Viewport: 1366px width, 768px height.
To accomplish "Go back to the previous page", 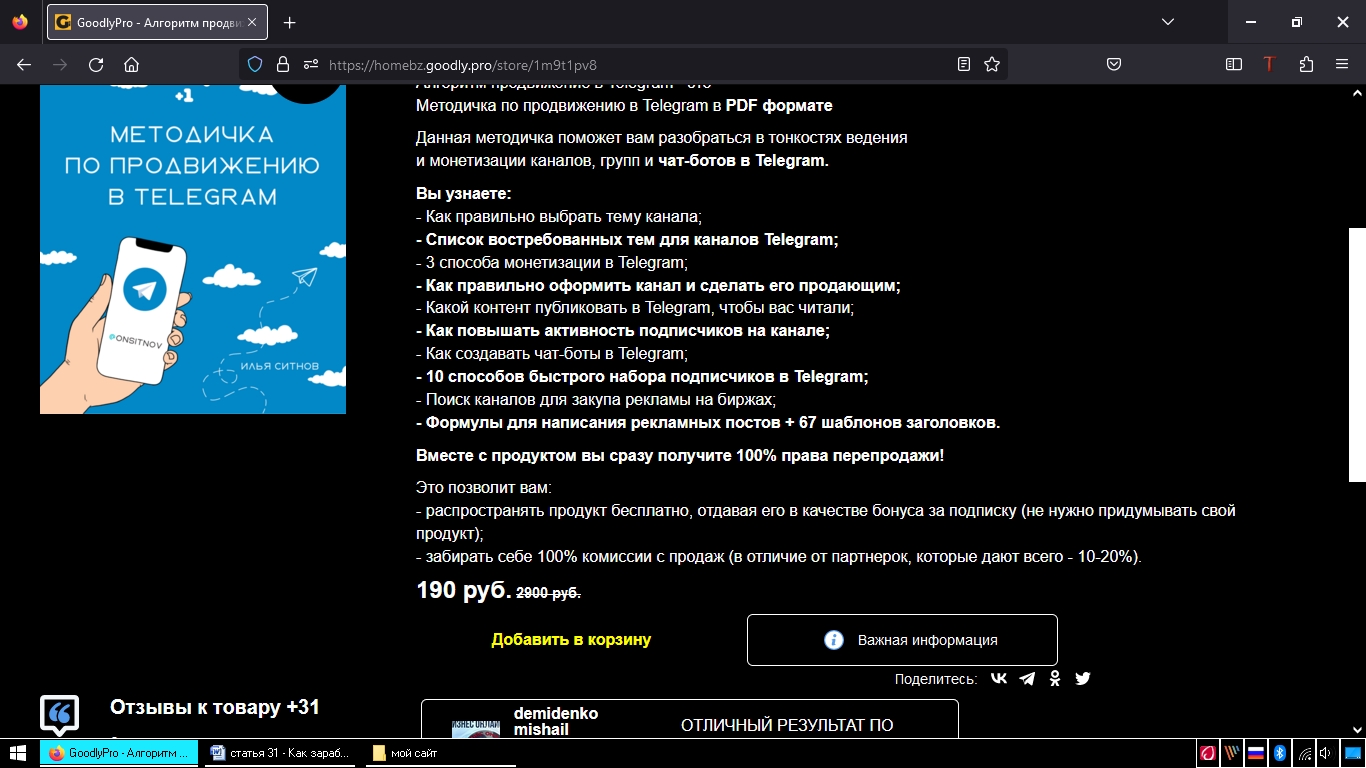I will (x=24, y=64).
